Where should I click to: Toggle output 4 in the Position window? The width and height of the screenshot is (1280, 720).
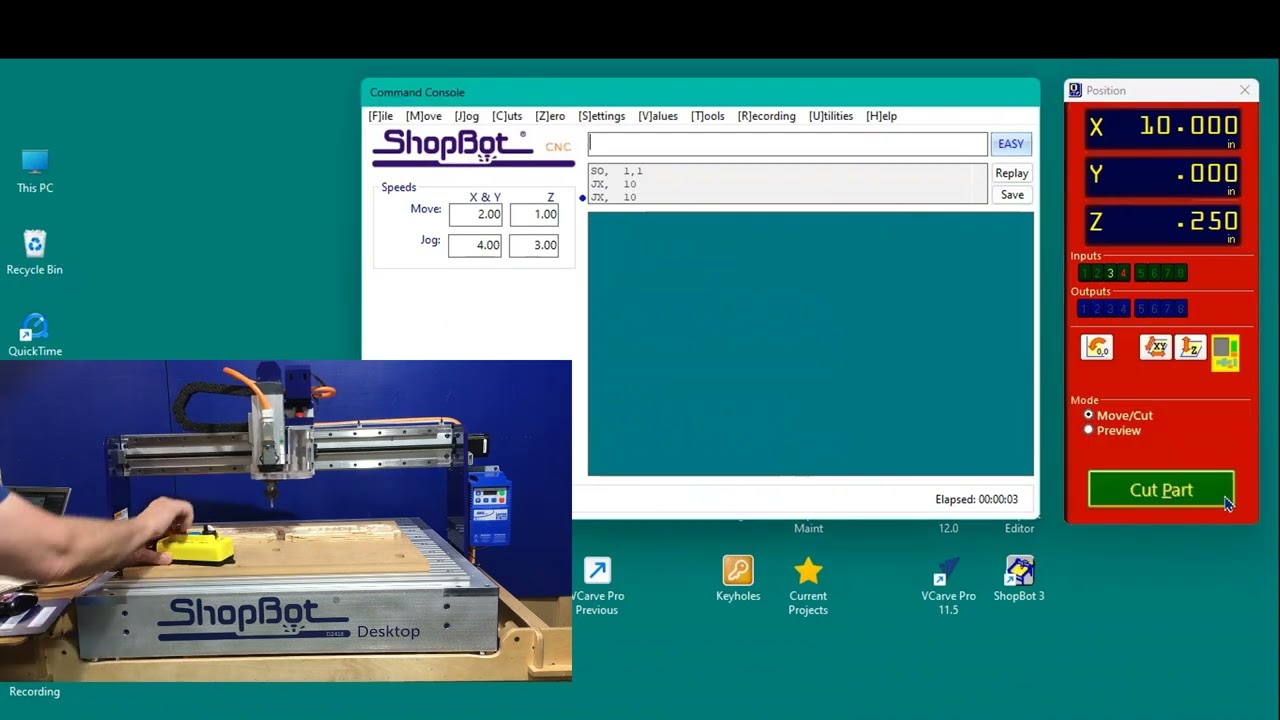coord(1123,309)
